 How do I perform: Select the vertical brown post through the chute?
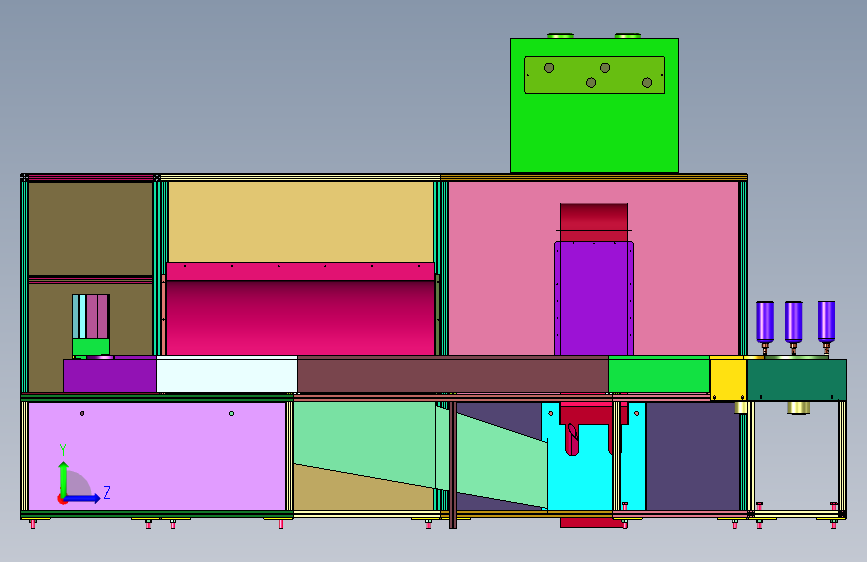pos(453,465)
